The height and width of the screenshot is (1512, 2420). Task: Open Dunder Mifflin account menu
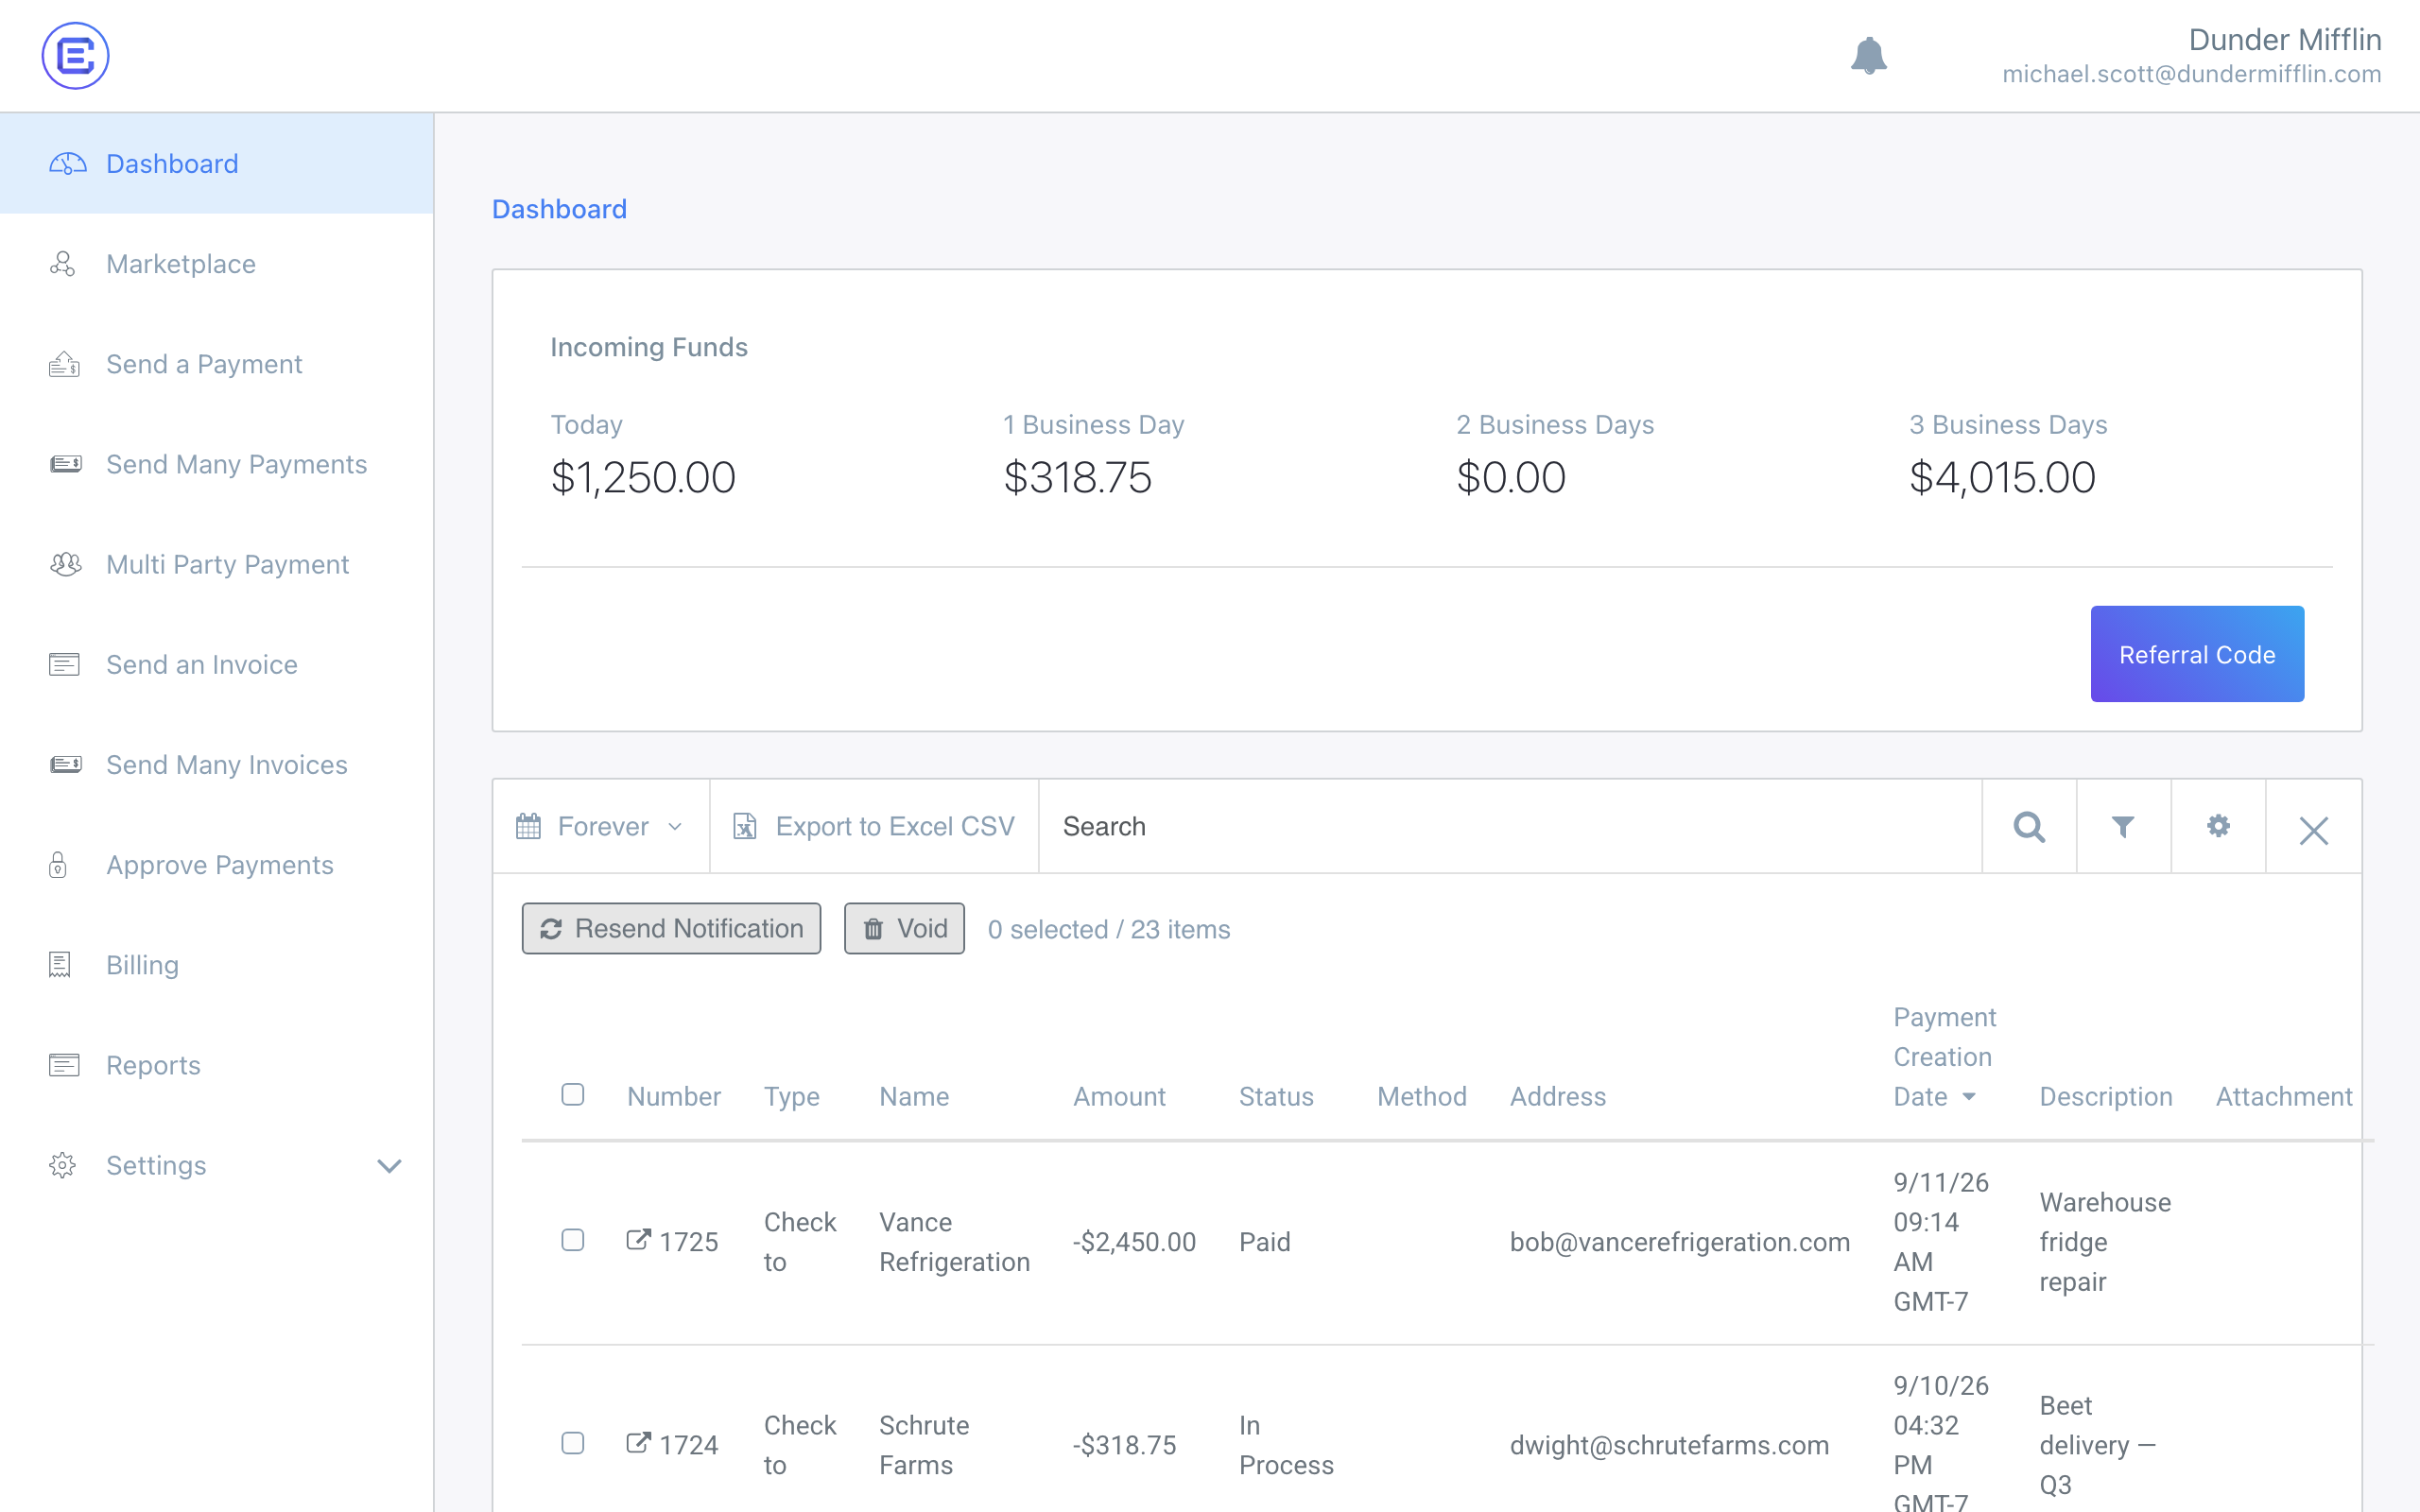(x=2191, y=56)
